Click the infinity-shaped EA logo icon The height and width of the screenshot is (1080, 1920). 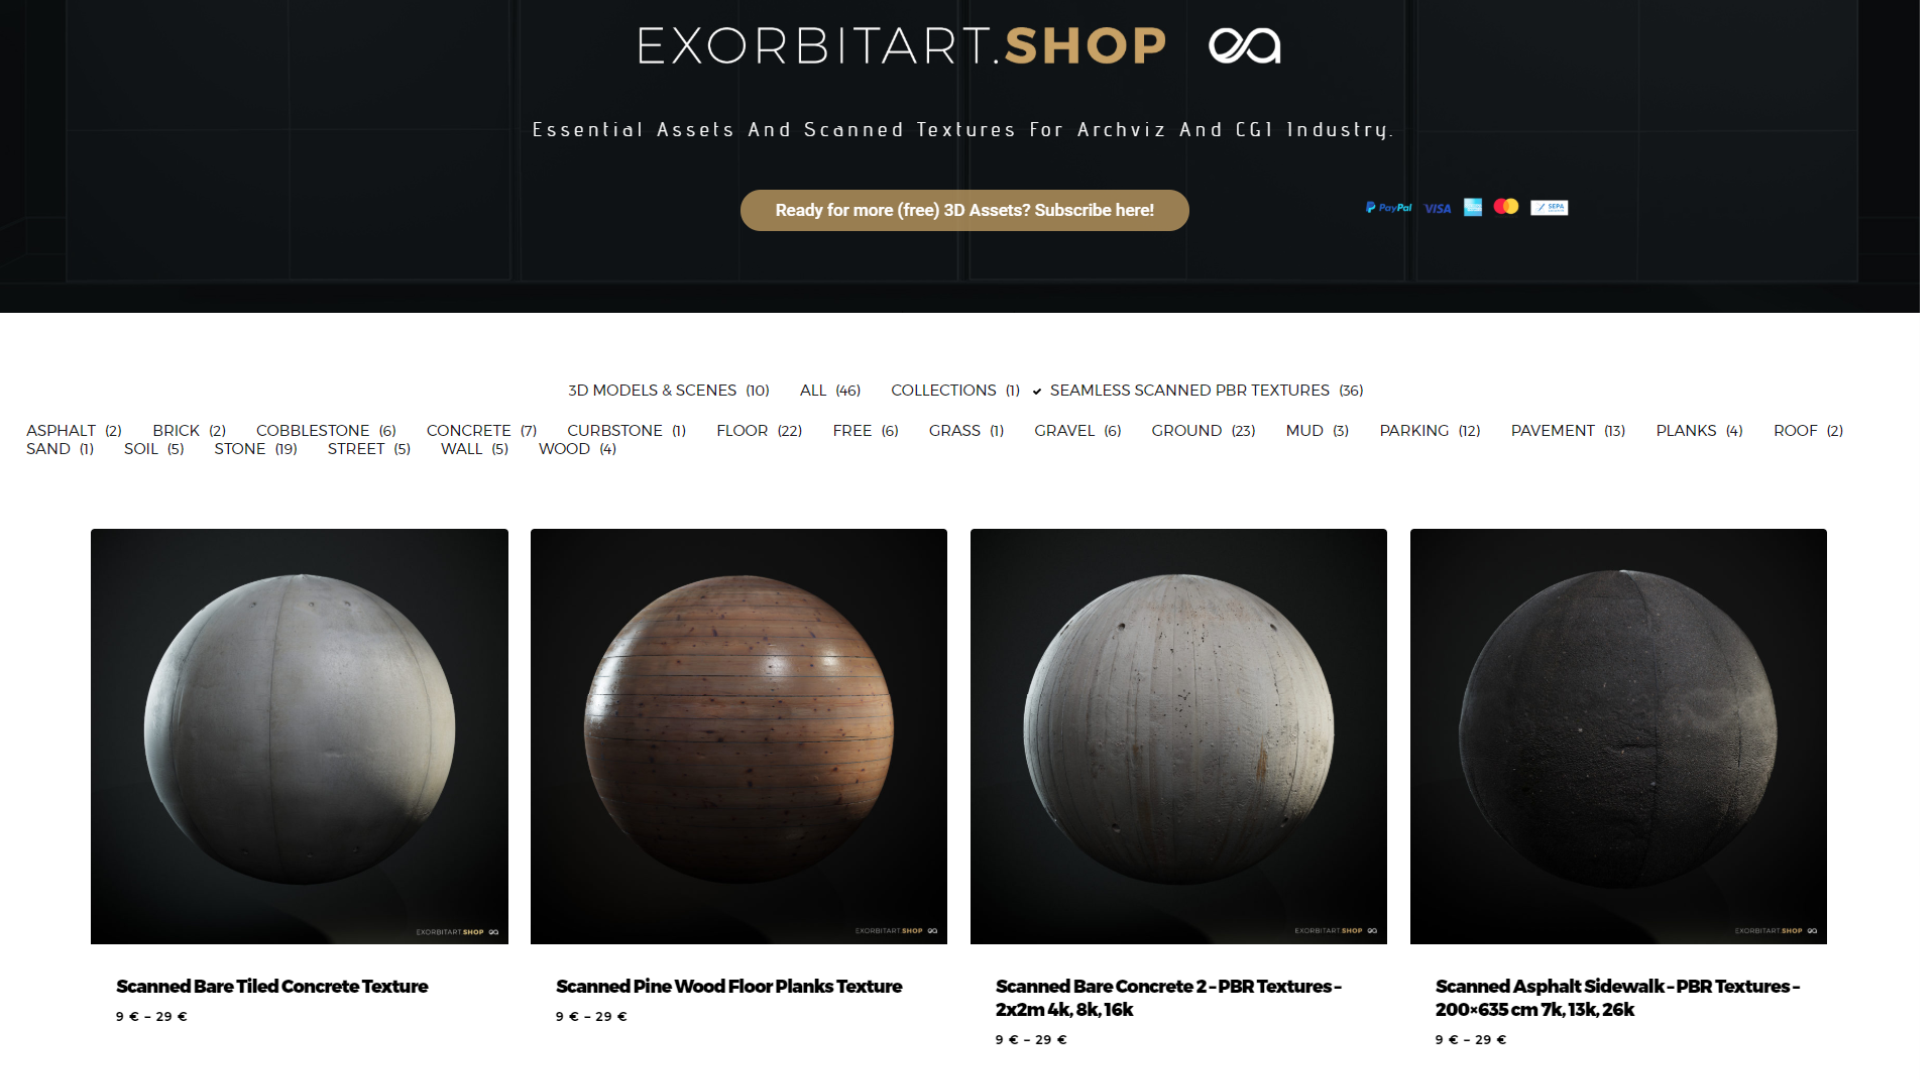click(1244, 46)
